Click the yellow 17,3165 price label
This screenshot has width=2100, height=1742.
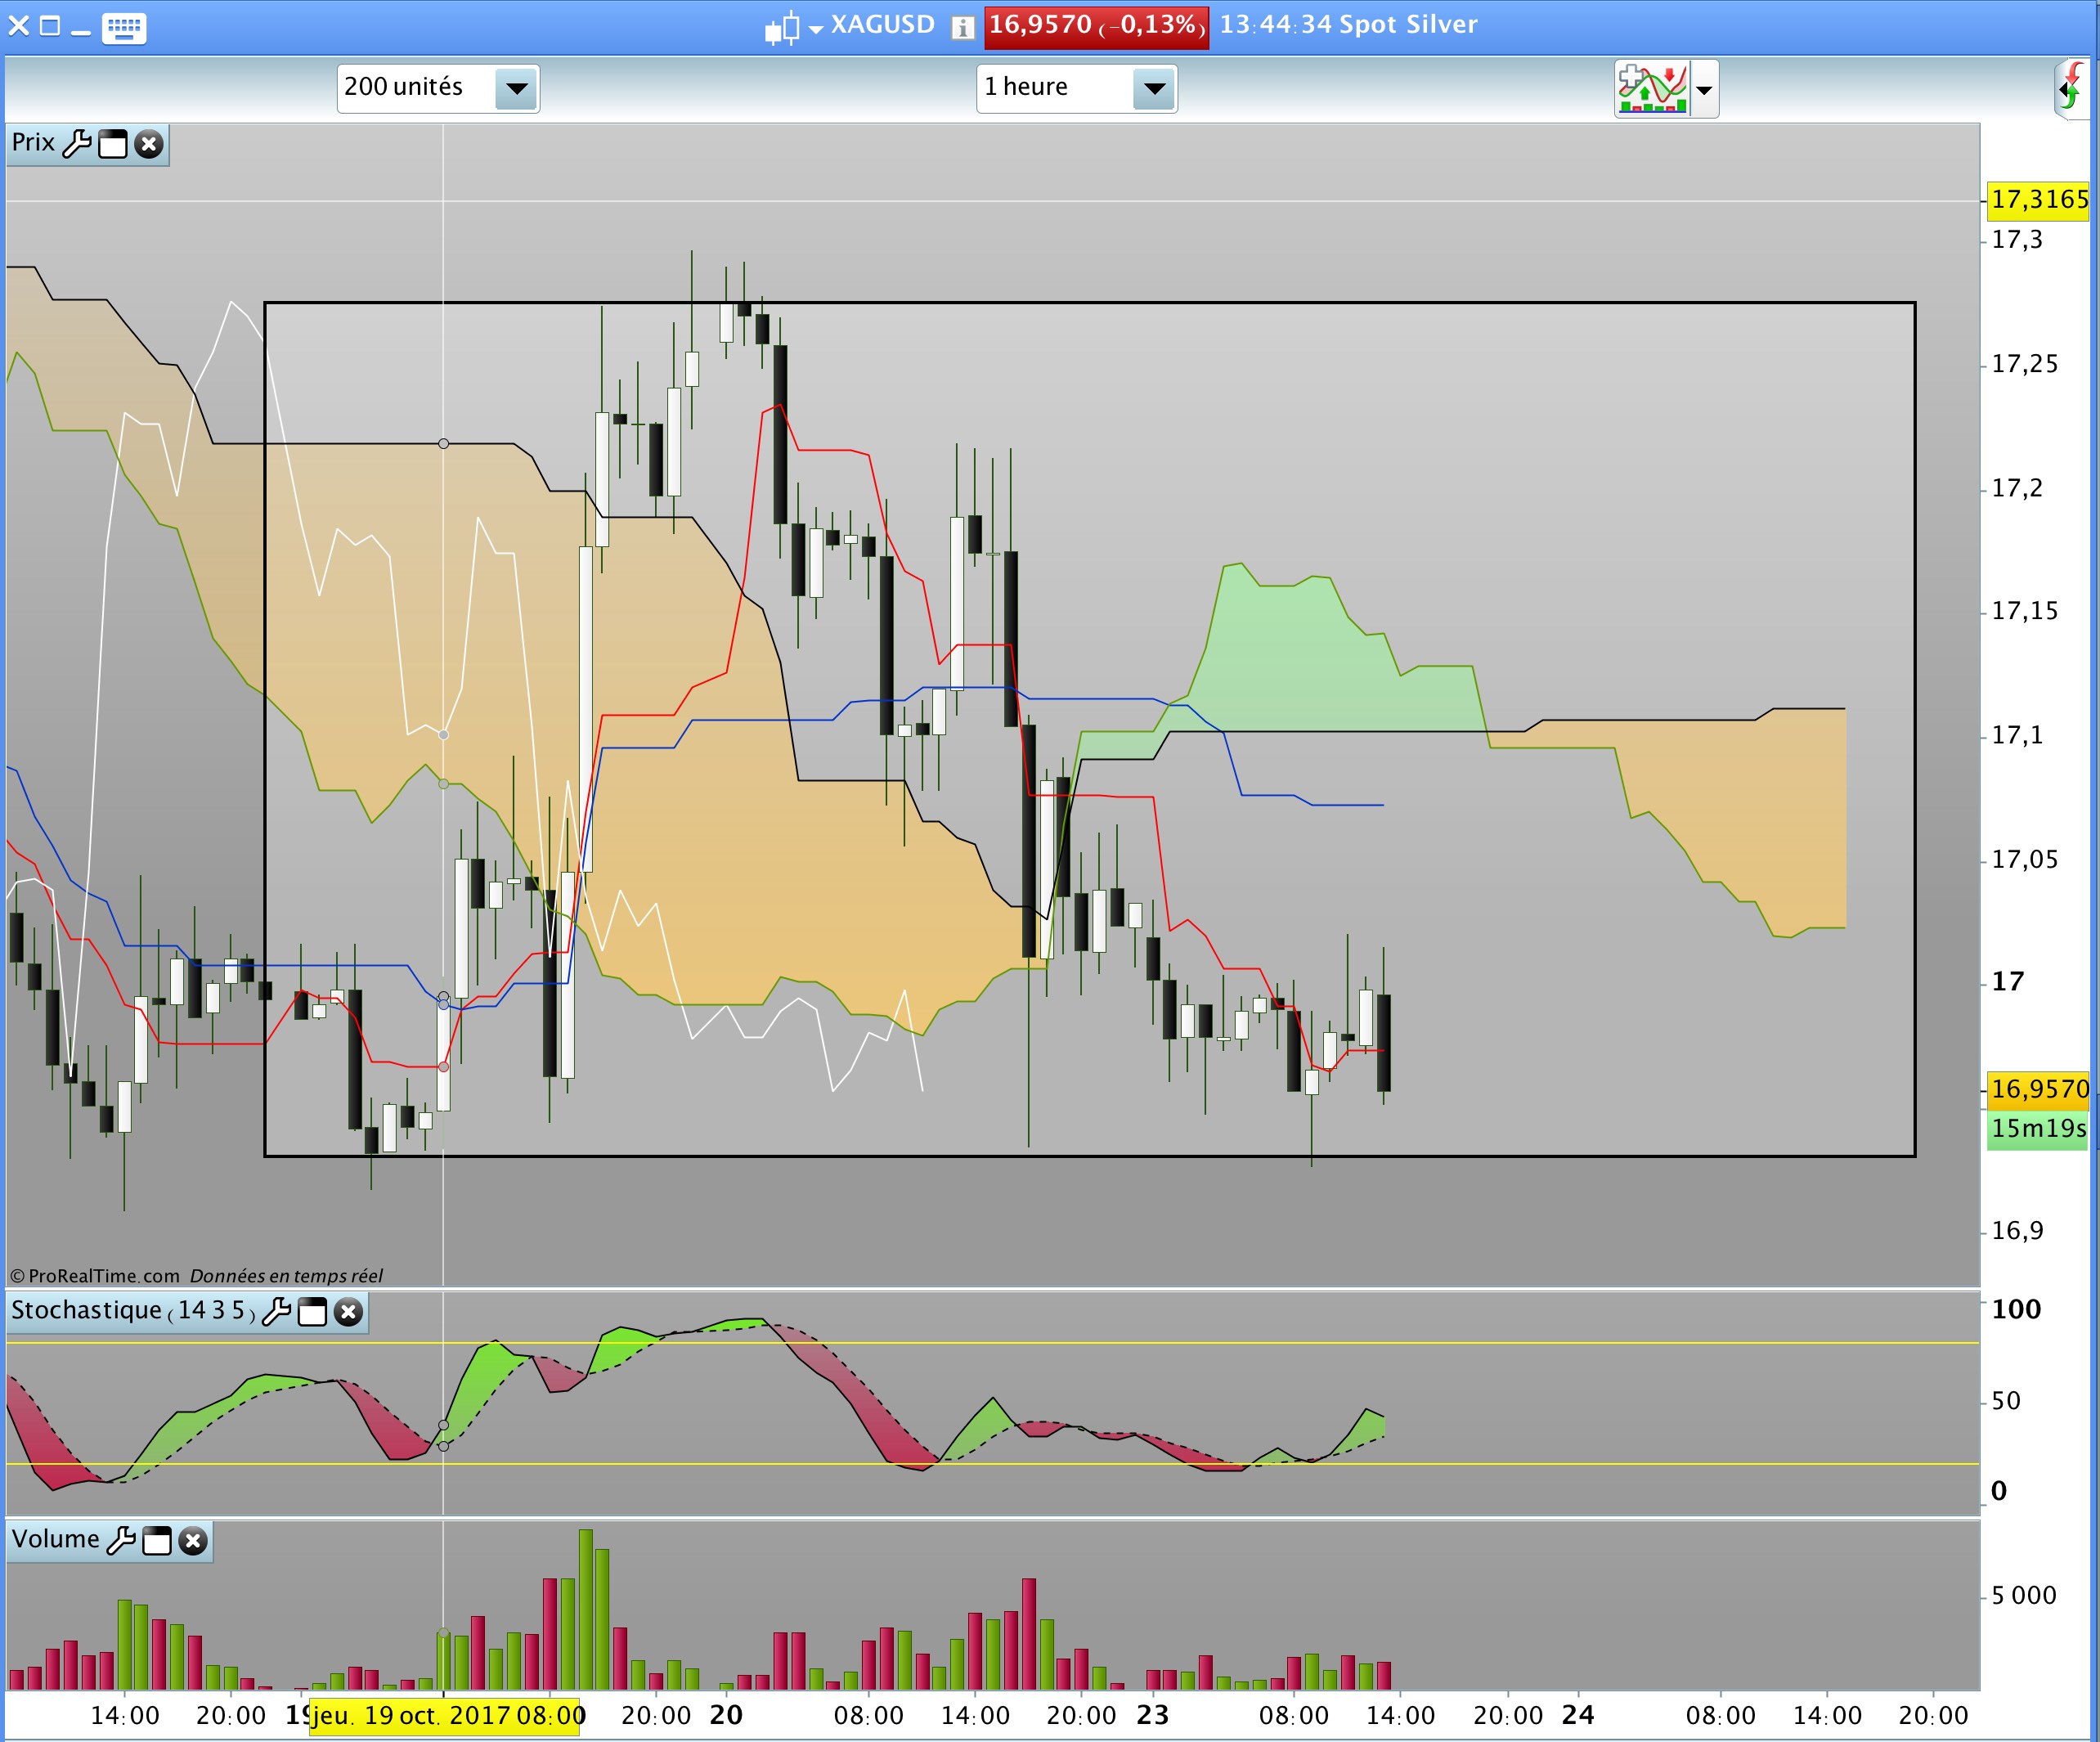(x=2037, y=199)
